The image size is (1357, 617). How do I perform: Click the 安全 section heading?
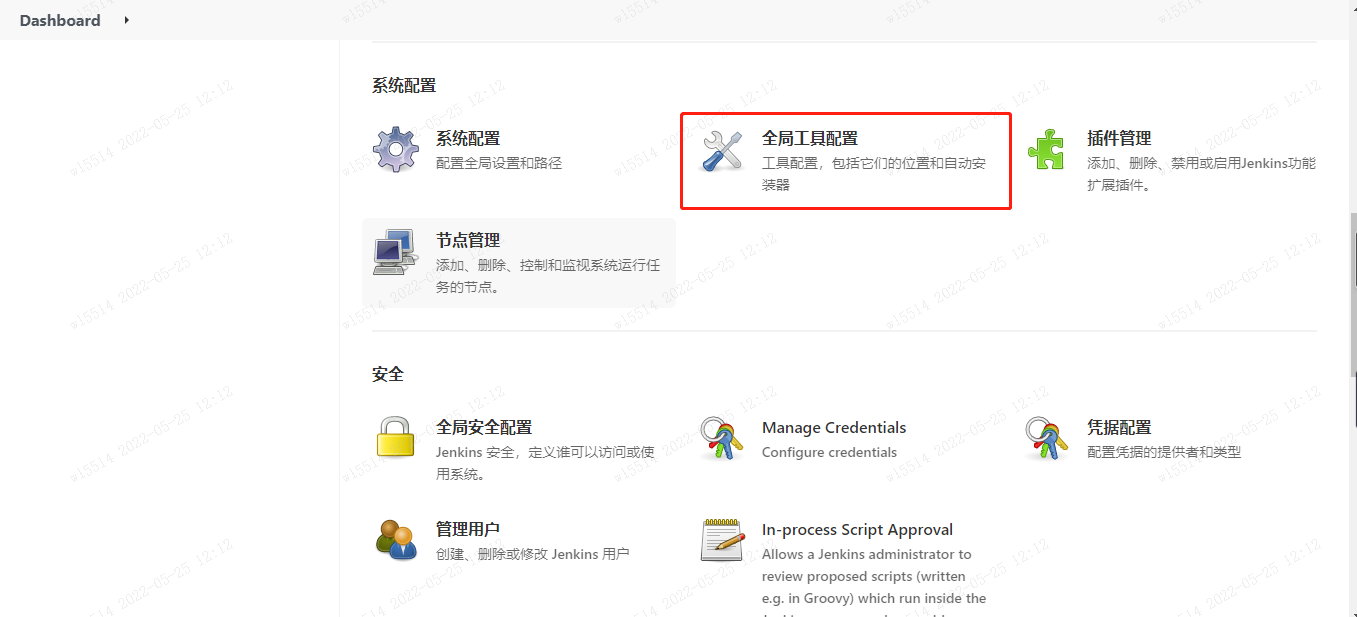point(388,374)
